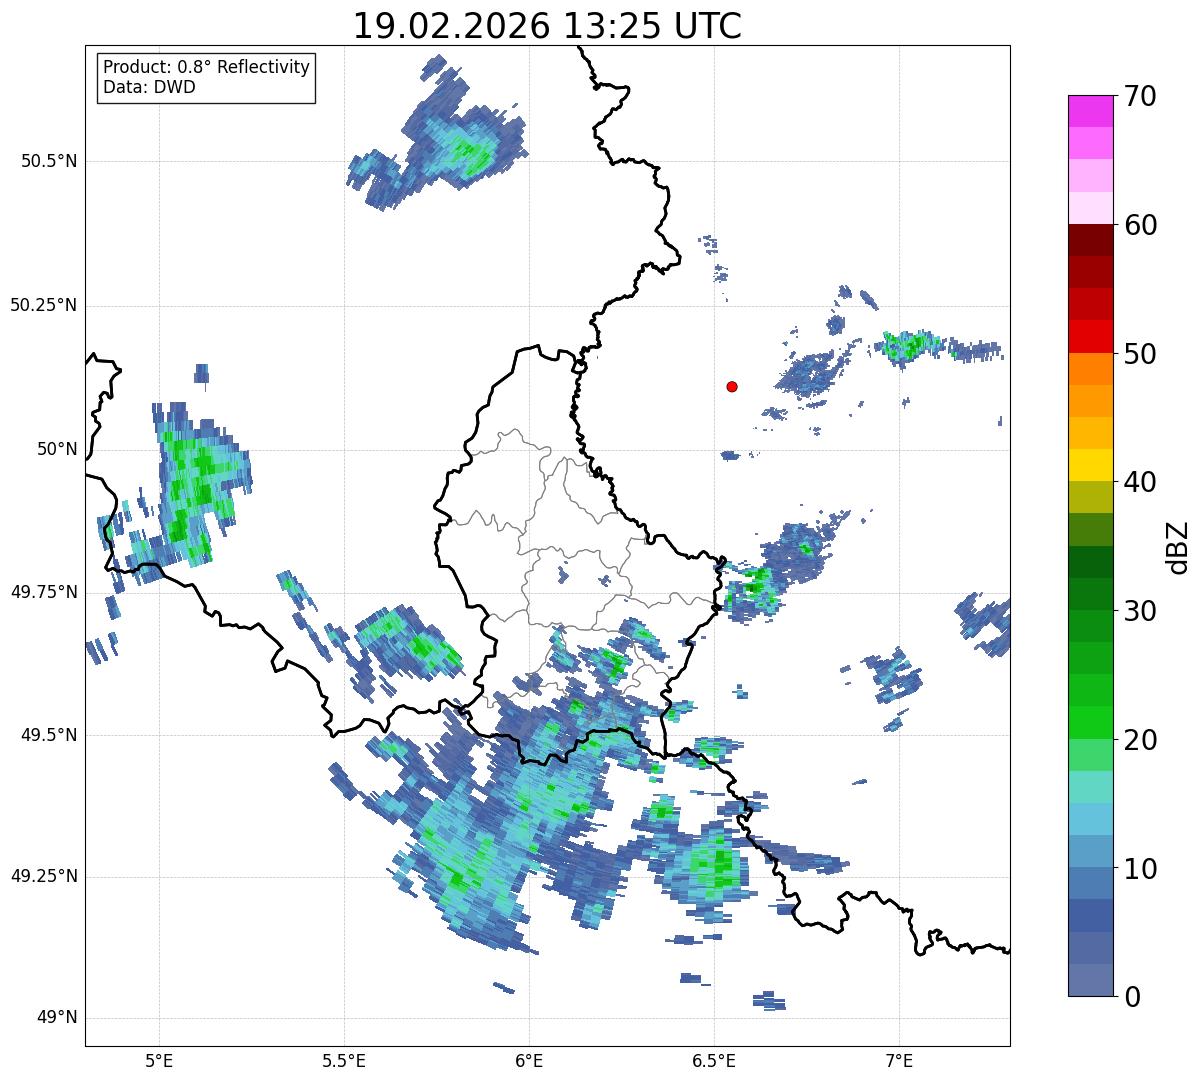
Task: Click the longitude label '5.5°E'
Action: coord(344,1062)
